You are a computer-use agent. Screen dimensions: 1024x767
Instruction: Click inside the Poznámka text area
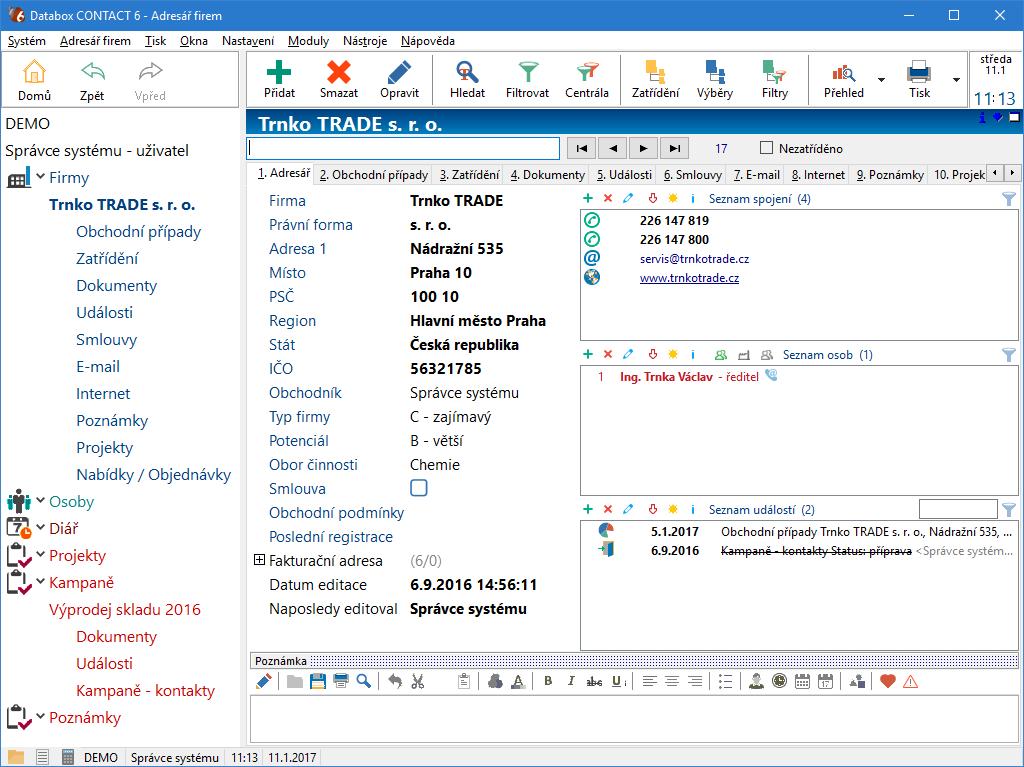click(x=634, y=719)
